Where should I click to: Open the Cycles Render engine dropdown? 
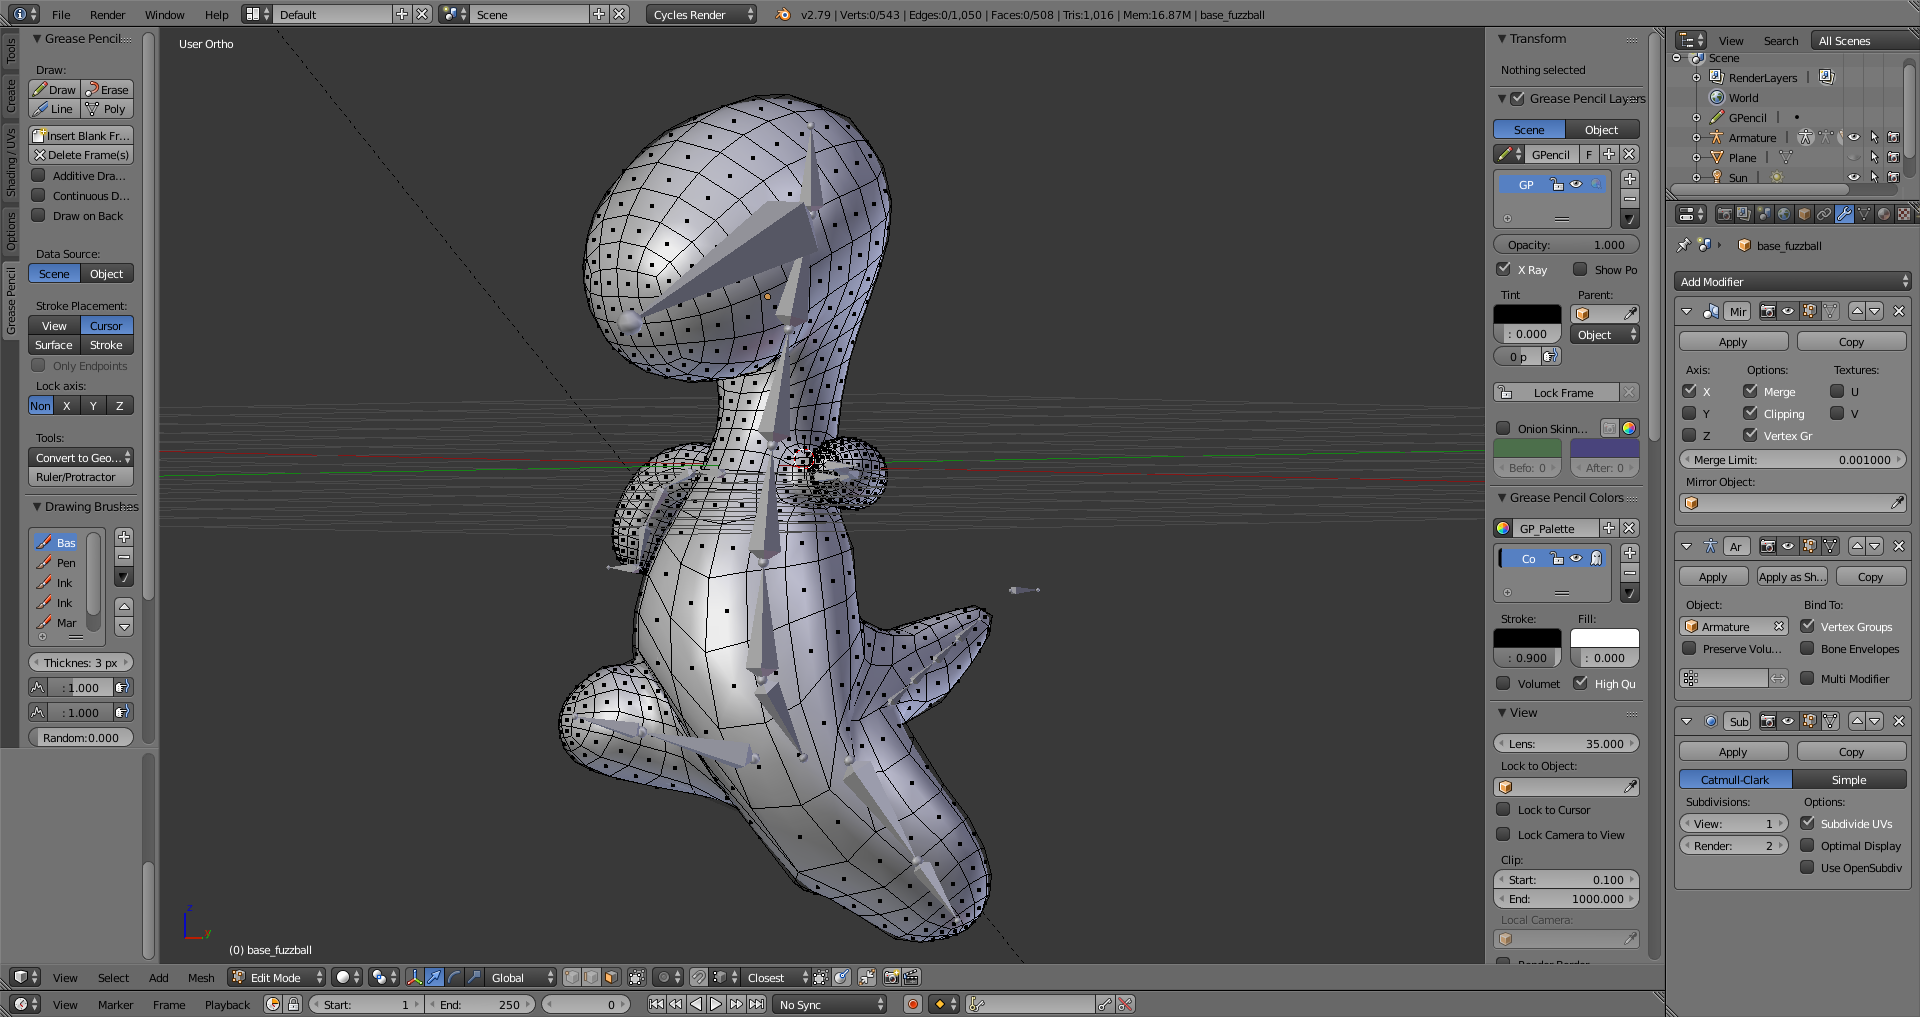point(702,14)
